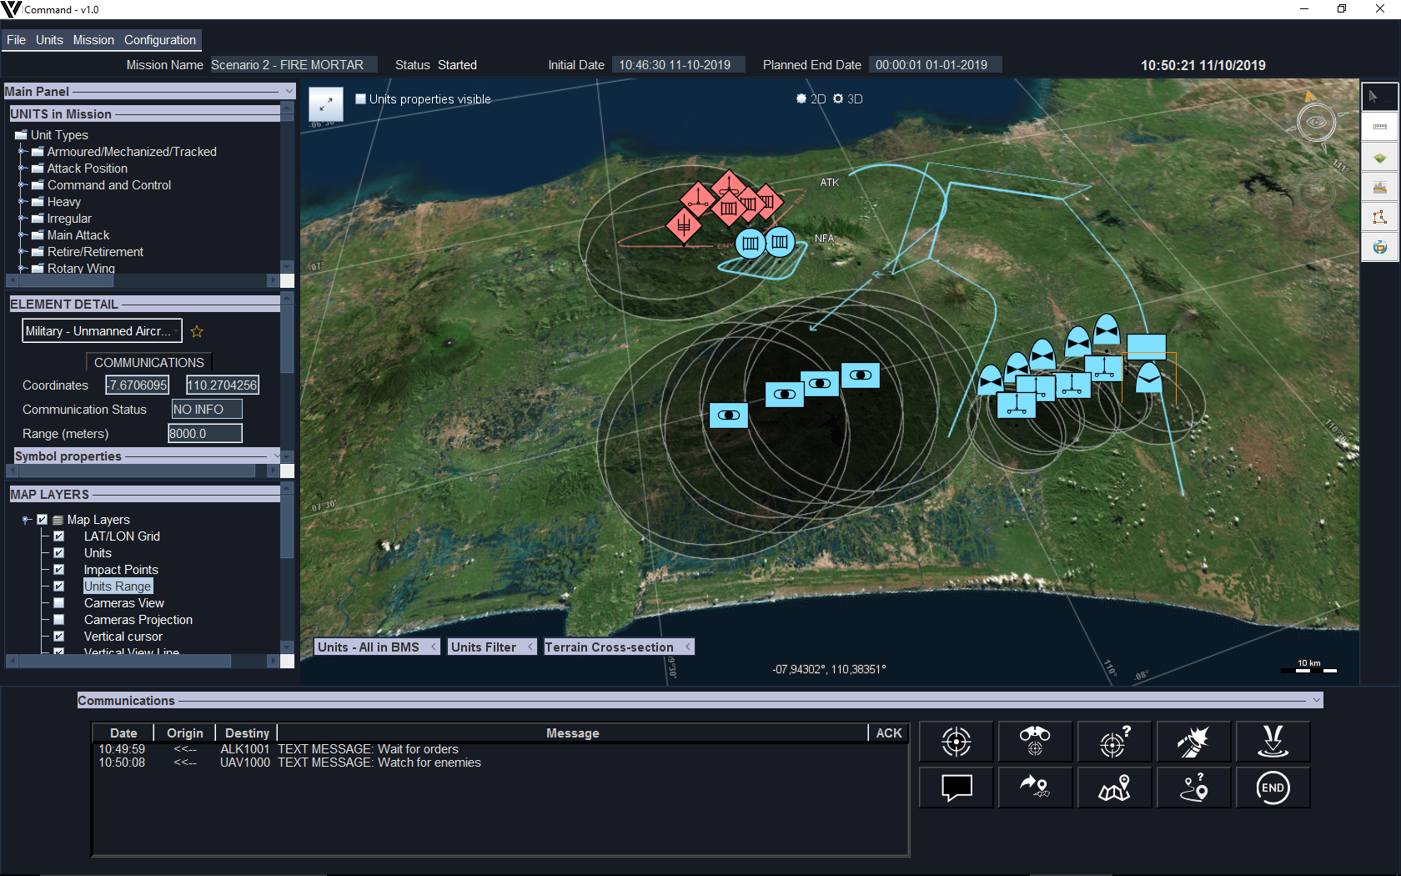The image size is (1401, 876).
Task: Enable the Units properties visible checkbox
Action: (x=361, y=99)
